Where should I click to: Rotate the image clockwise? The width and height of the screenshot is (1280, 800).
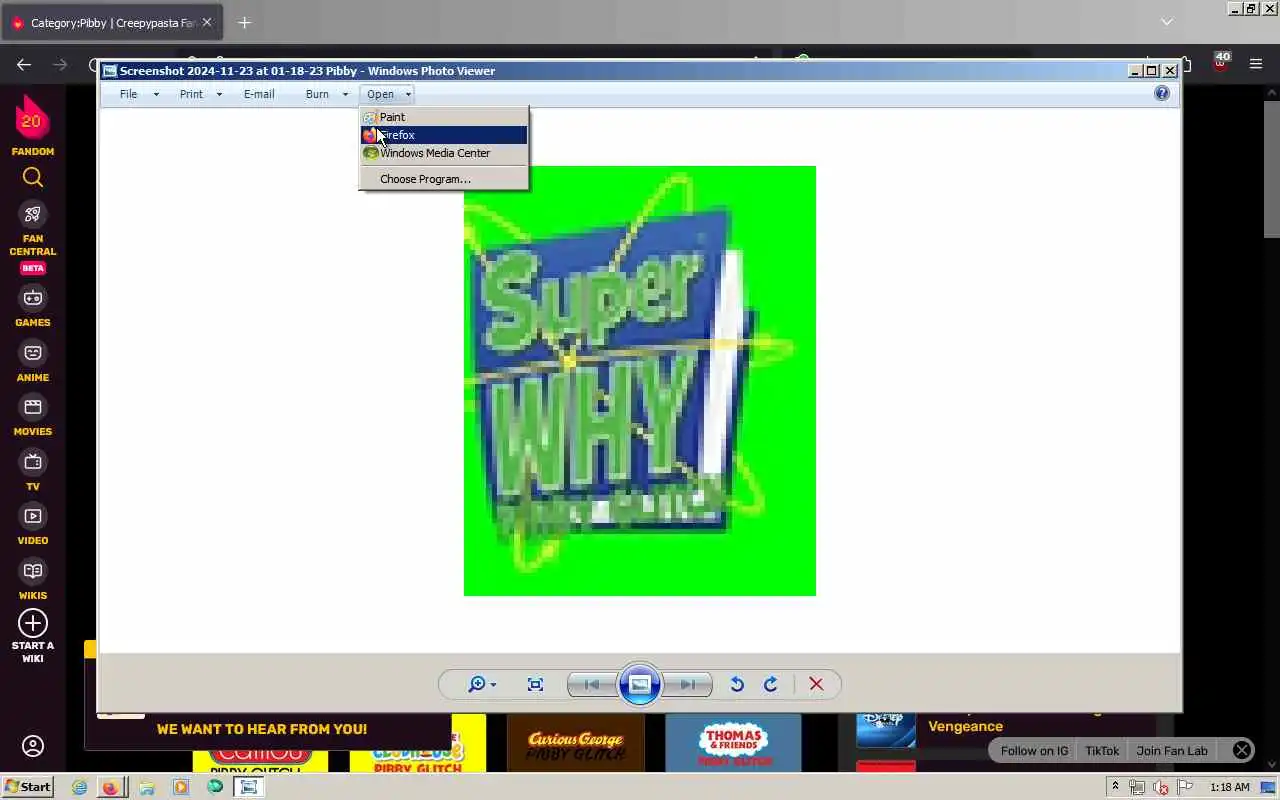(771, 684)
